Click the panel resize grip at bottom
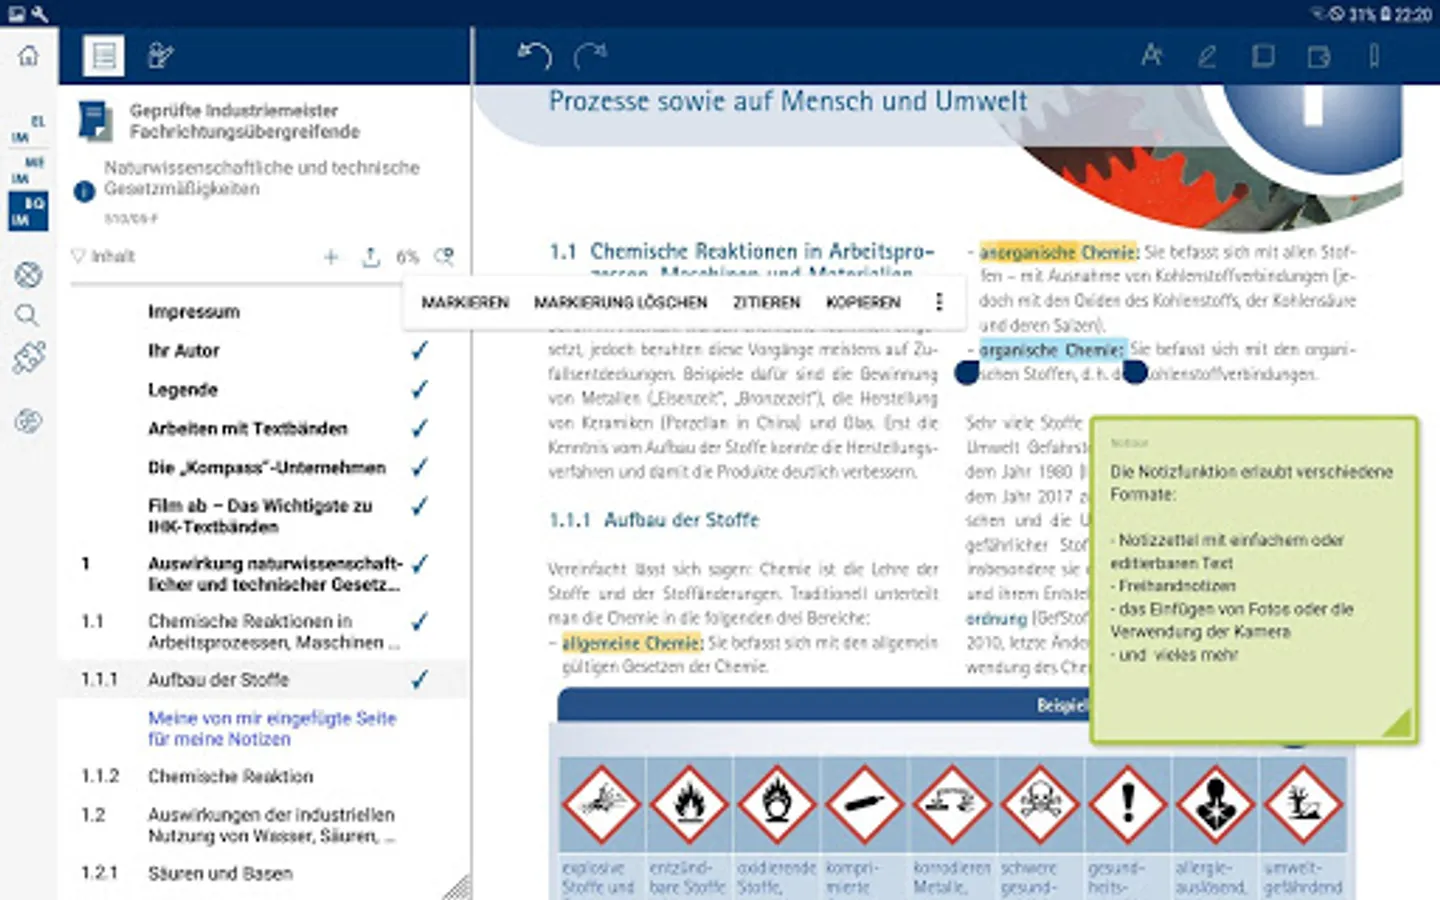1440x900 pixels. (456, 888)
